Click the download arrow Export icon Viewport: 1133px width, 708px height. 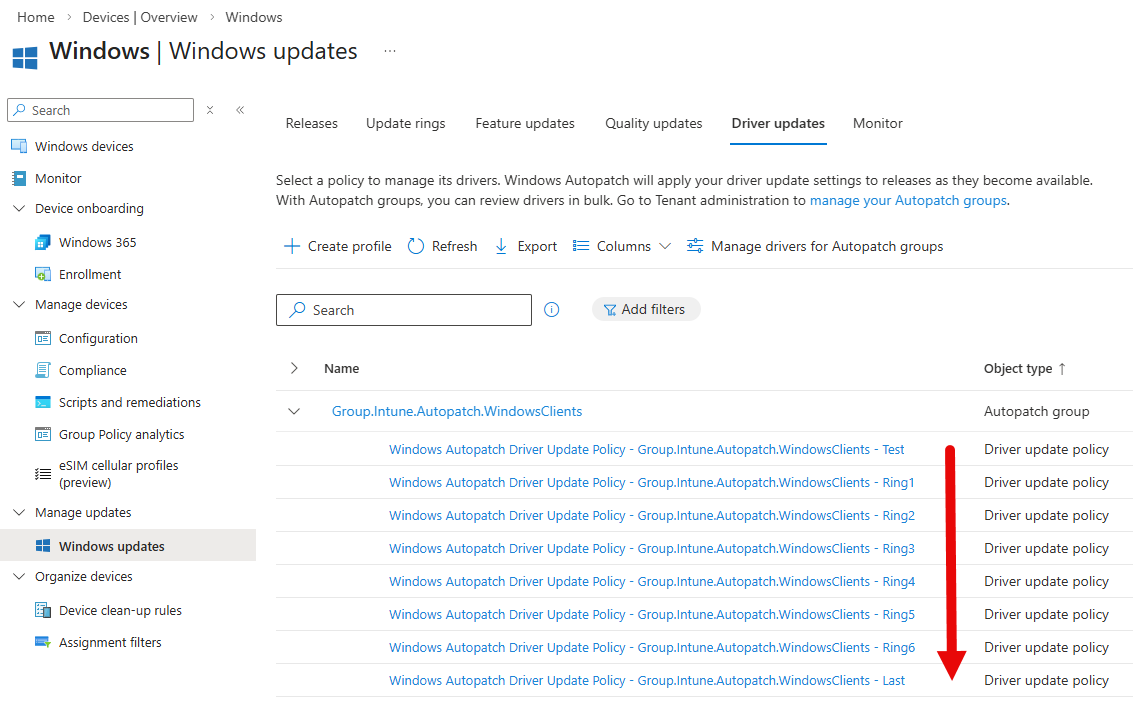pyautogui.click(x=501, y=246)
